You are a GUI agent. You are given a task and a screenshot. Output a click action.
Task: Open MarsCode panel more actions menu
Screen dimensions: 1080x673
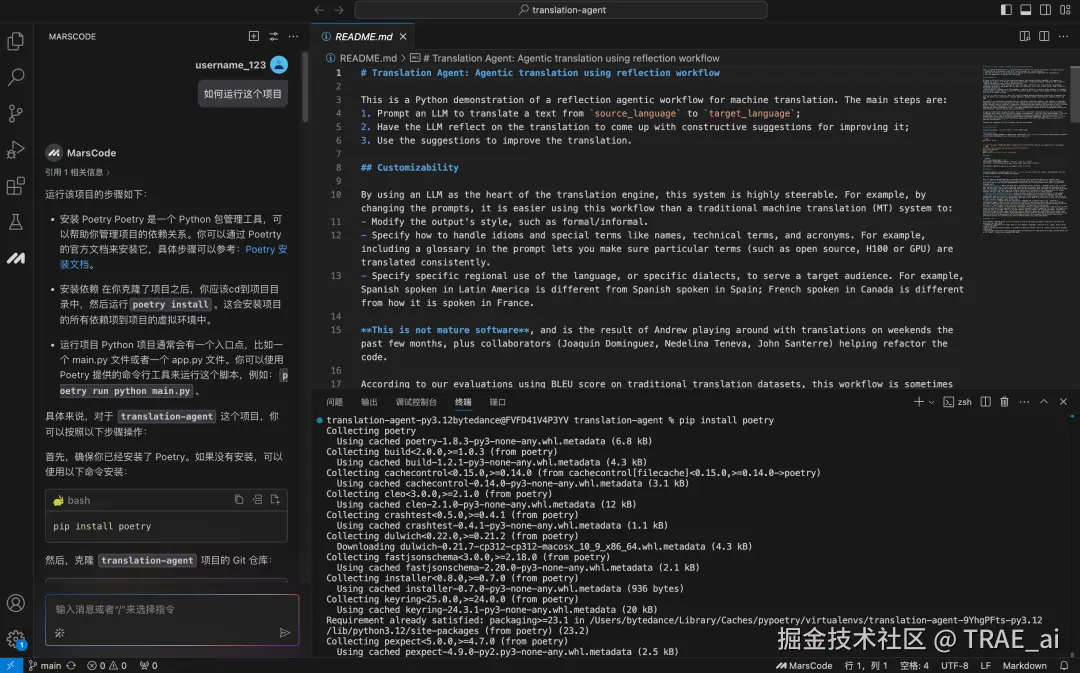[293, 37]
